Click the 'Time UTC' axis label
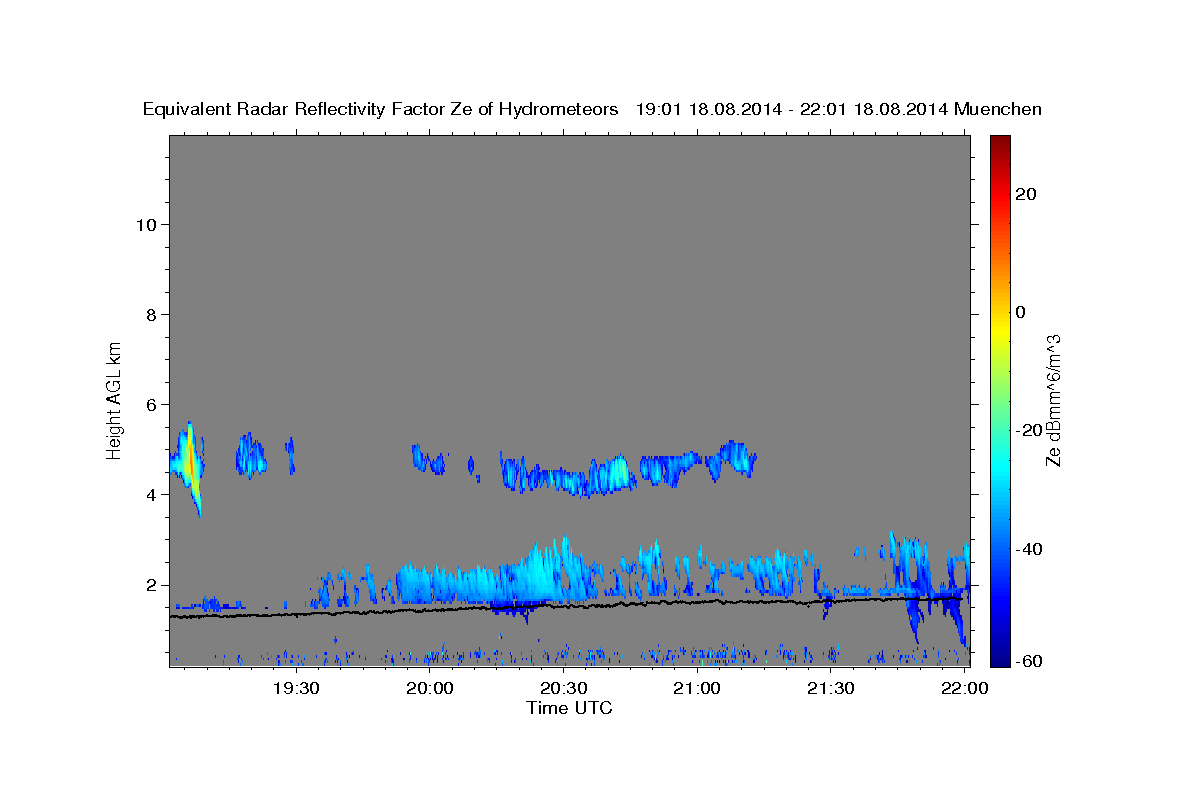 569,708
